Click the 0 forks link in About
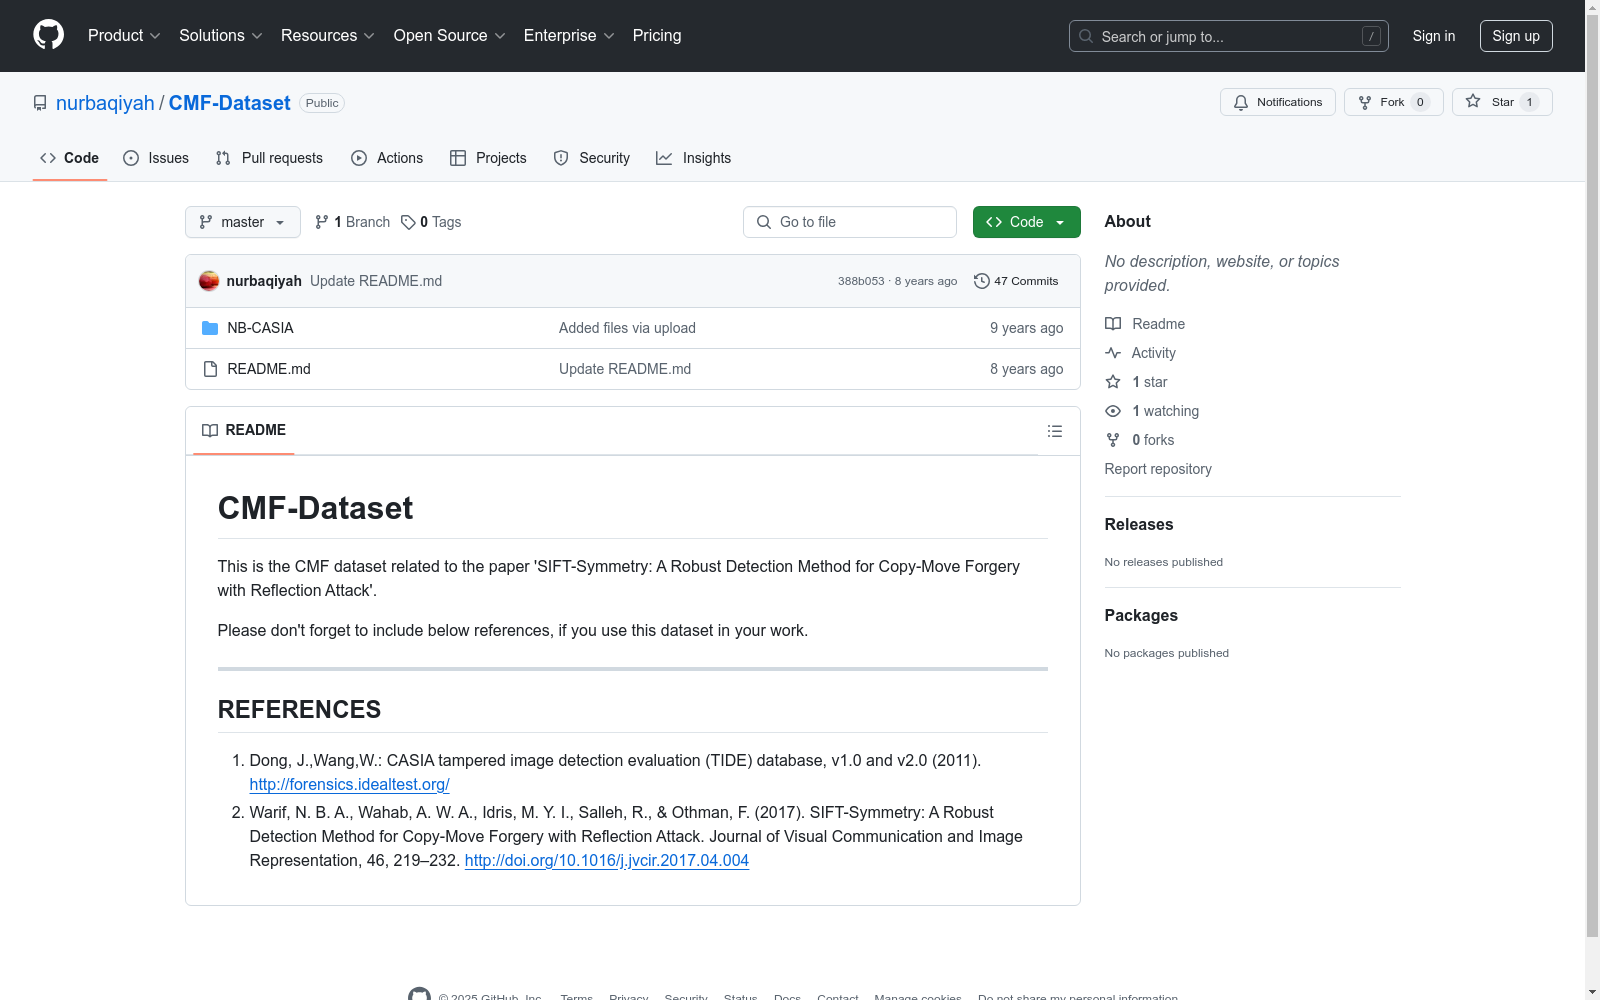This screenshot has height=1000, width=1600. click(1153, 440)
